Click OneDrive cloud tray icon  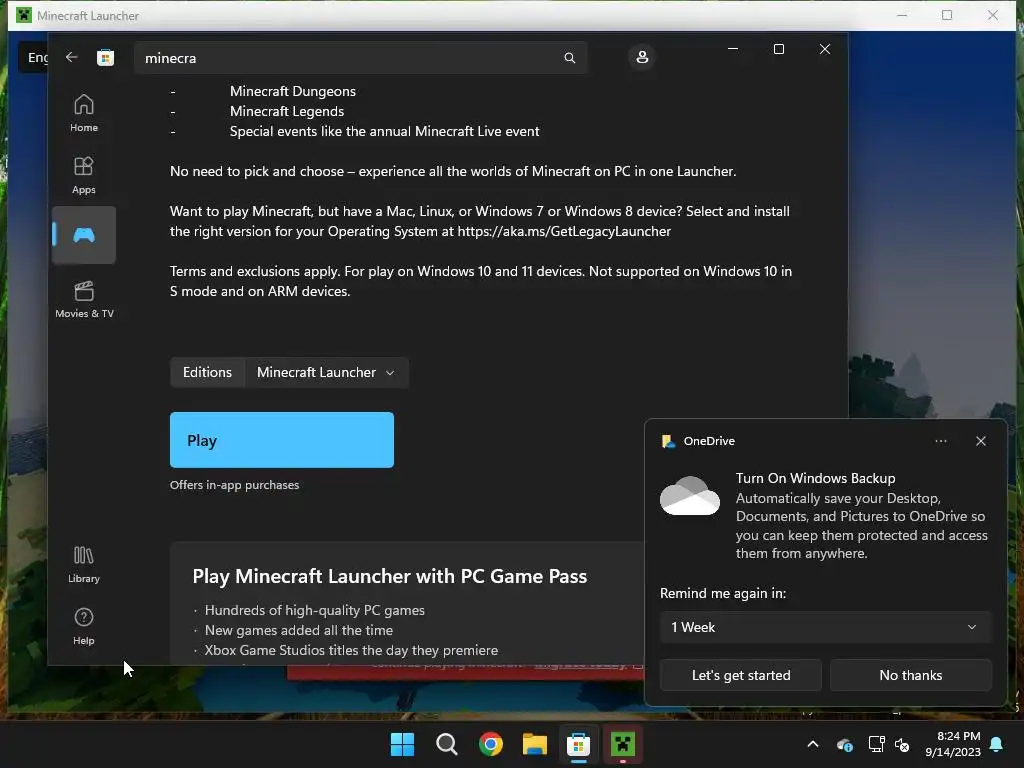pyautogui.click(x=844, y=744)
